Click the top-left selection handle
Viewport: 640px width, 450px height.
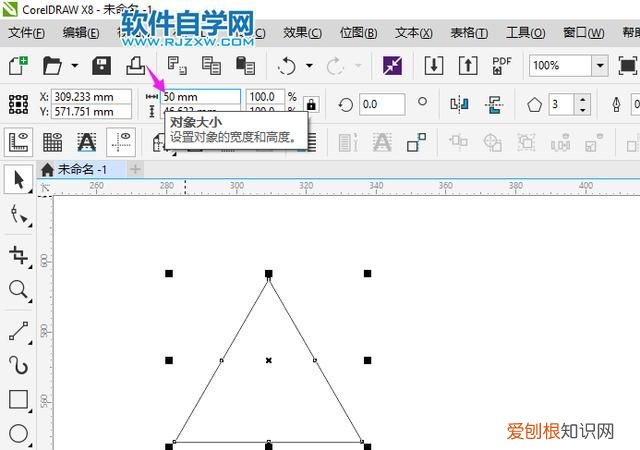(169, 274)
